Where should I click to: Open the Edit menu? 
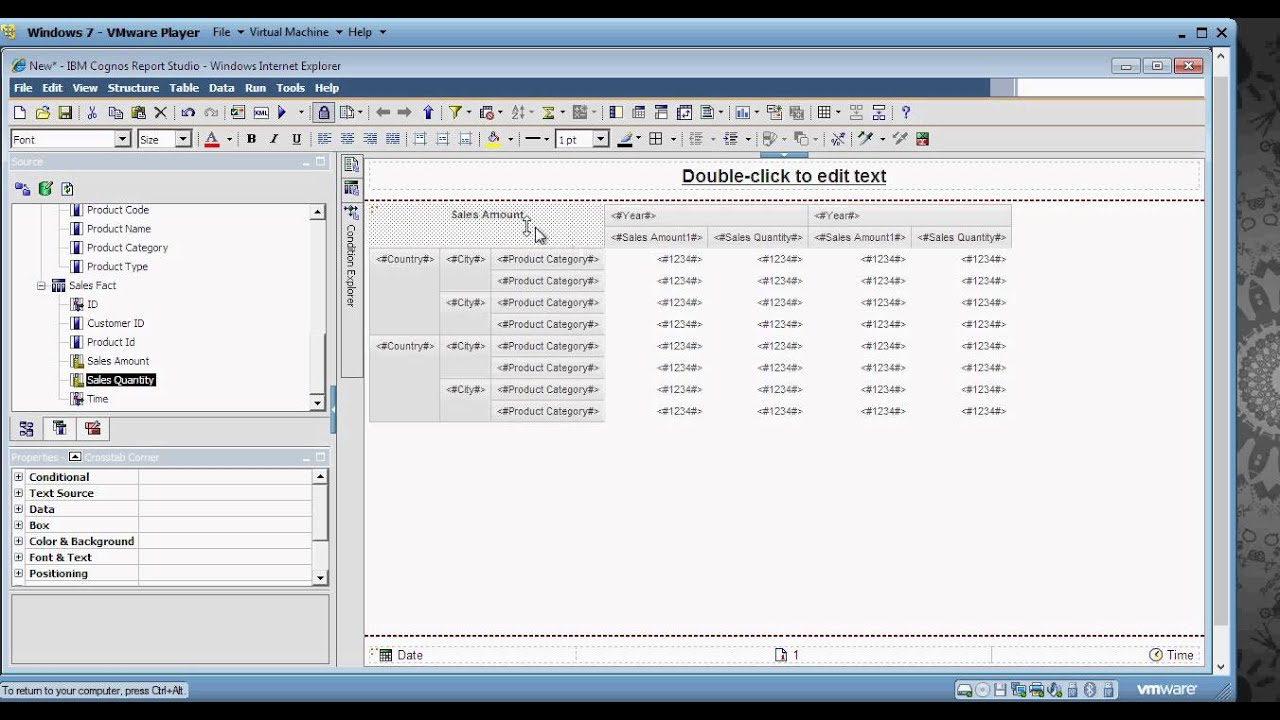(52, 88)
